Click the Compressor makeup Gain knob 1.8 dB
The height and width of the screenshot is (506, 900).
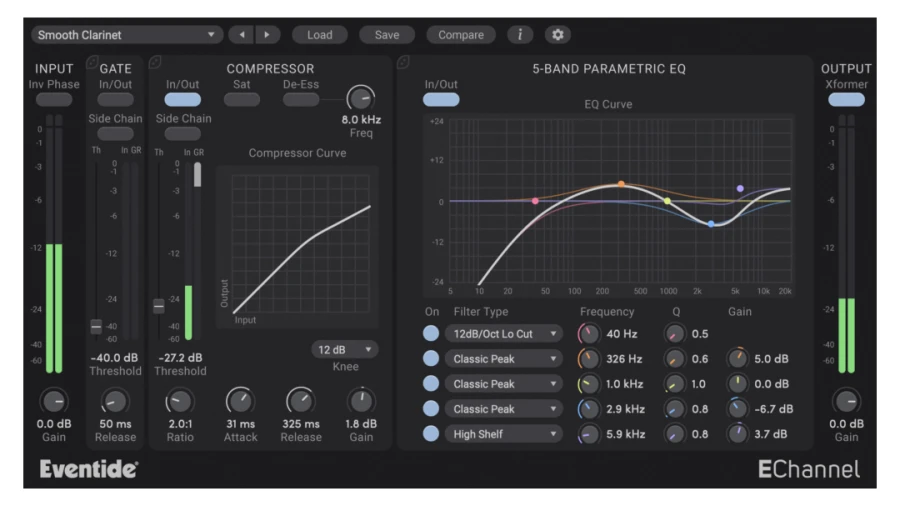click(x=361, y=402)
